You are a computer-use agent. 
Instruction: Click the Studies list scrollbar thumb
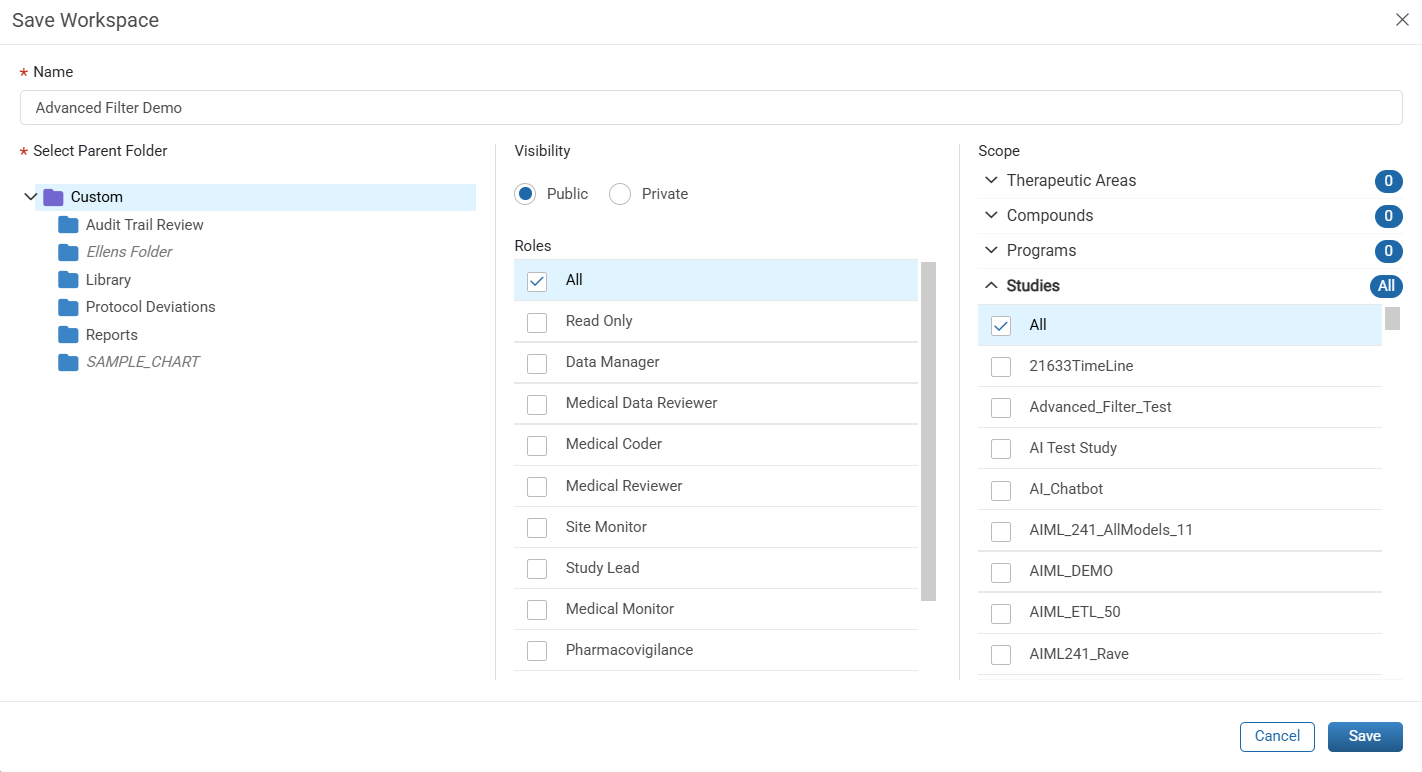click(x=1392, y=318)
